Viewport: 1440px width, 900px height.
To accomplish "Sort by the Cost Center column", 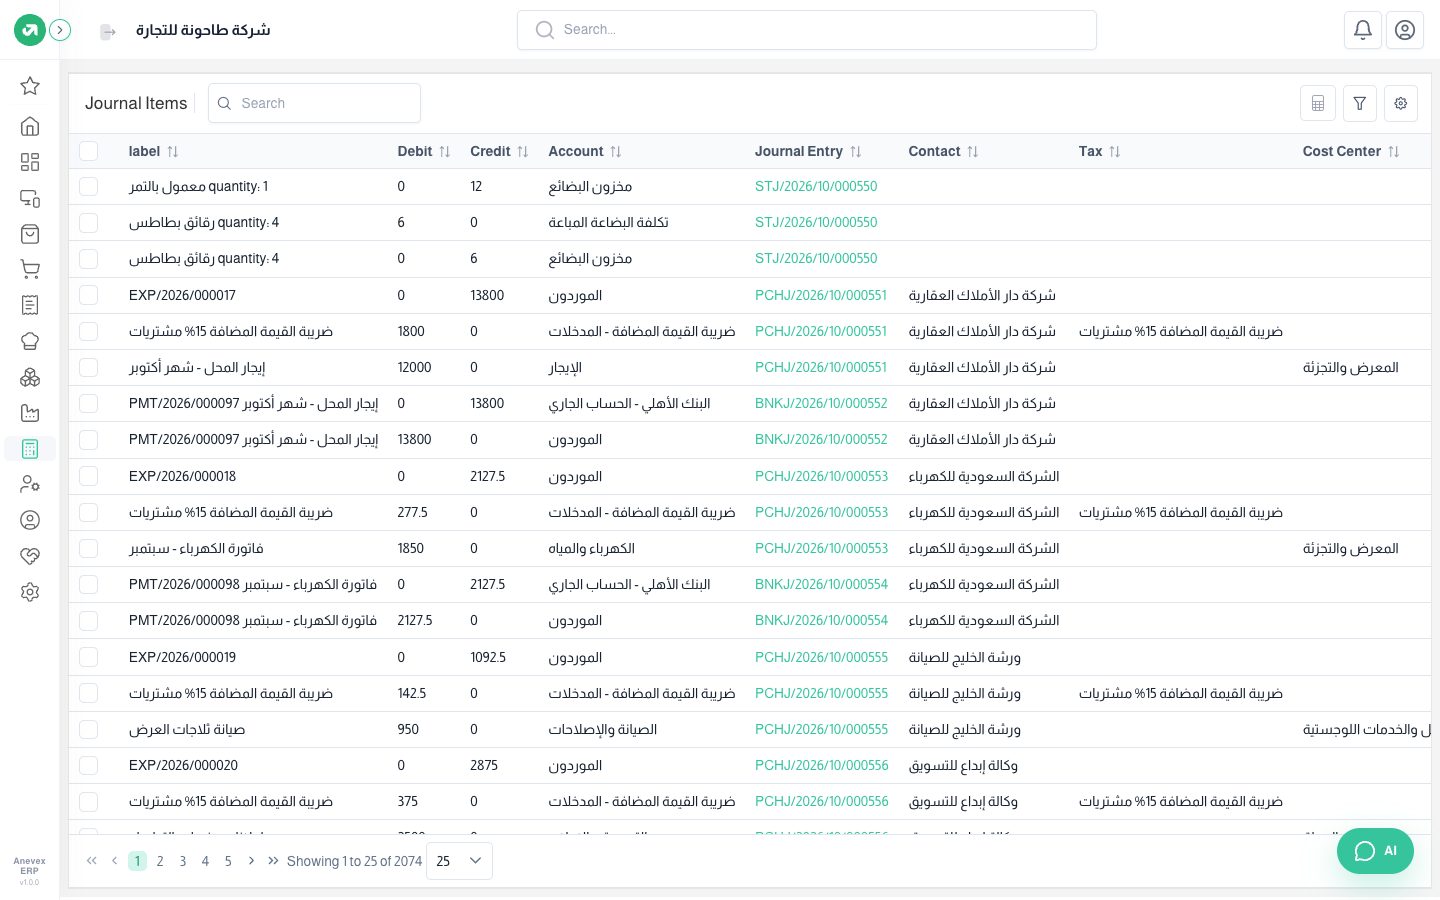I will (1351, 151).
